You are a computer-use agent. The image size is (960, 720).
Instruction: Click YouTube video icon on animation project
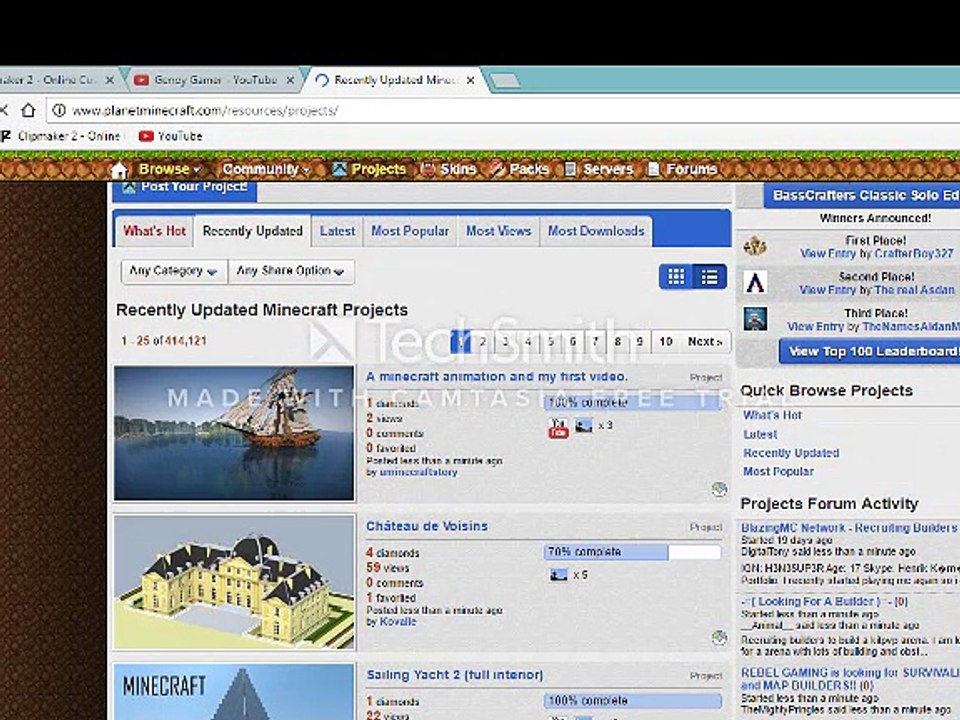point(558,427)
